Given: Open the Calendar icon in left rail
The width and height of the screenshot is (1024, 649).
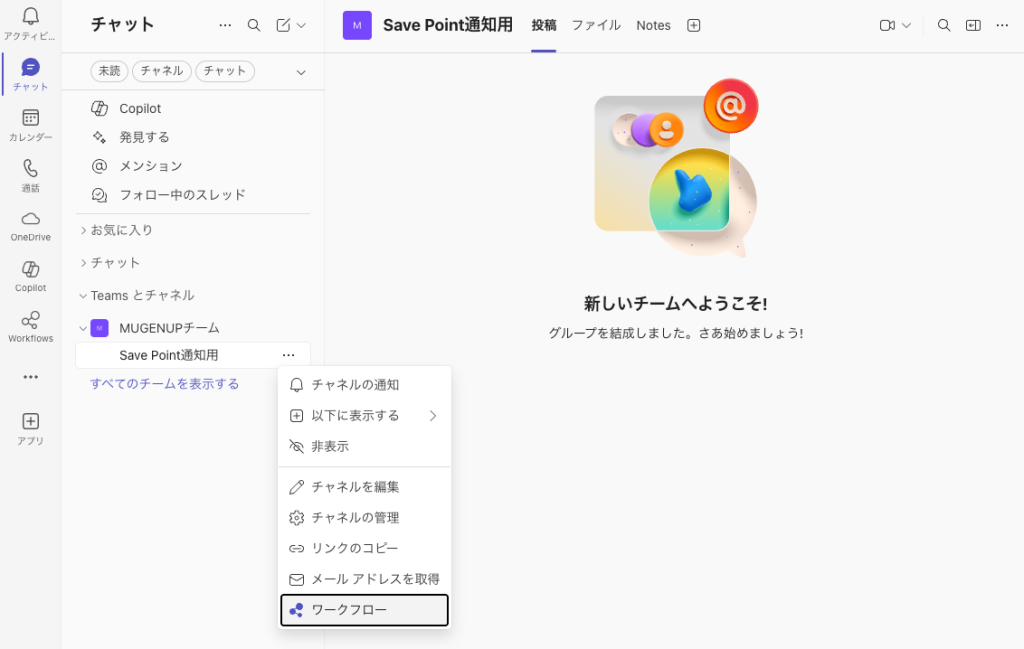Looking at the screenshot, I should click(30, 119).
